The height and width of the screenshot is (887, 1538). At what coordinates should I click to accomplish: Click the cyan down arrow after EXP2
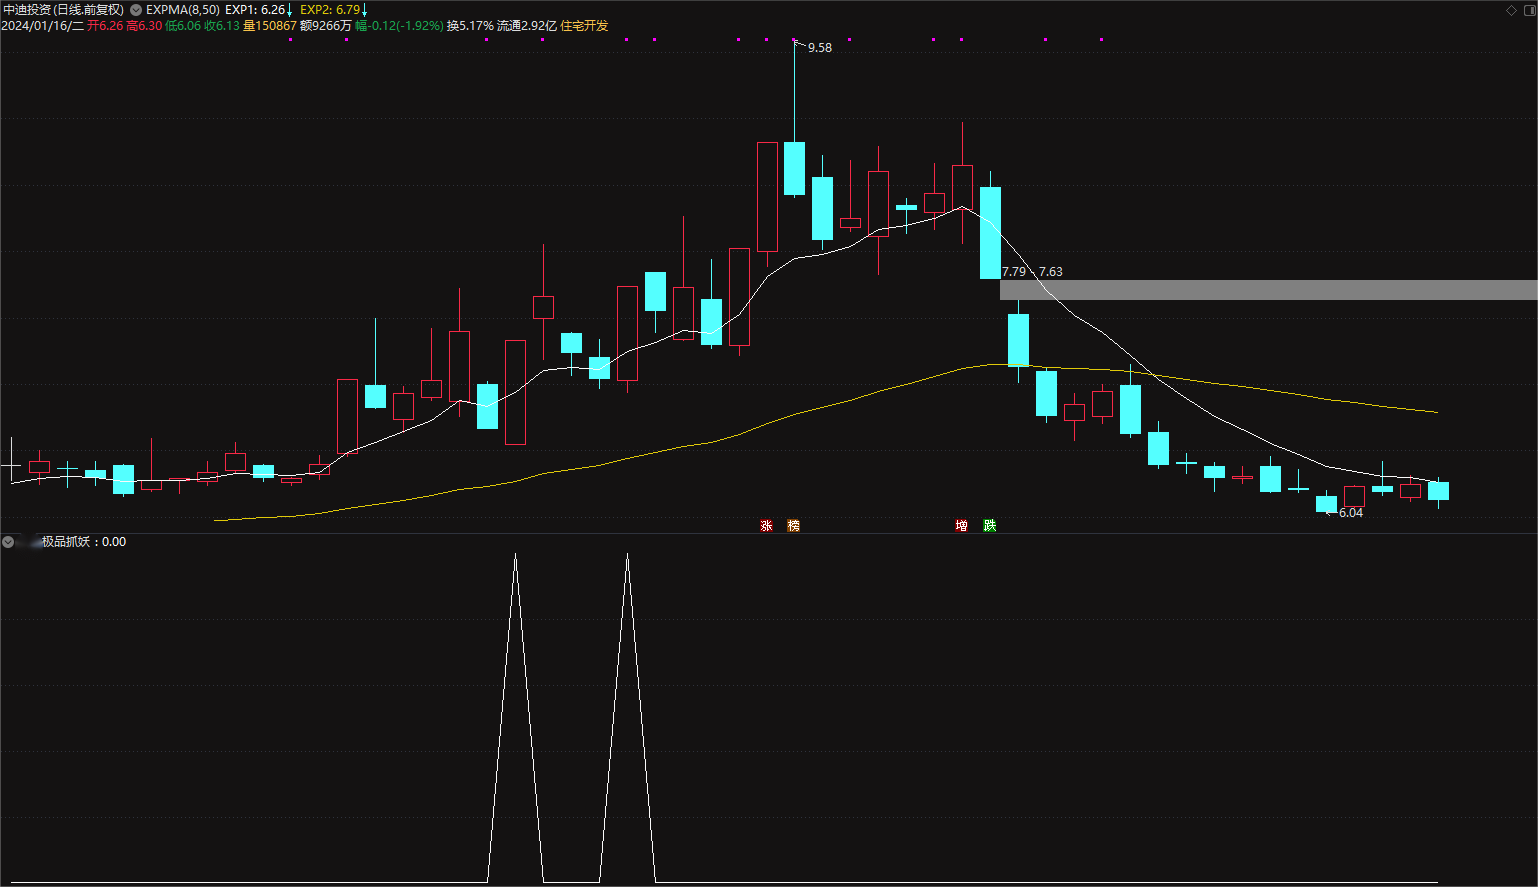(x=365, y=10)
